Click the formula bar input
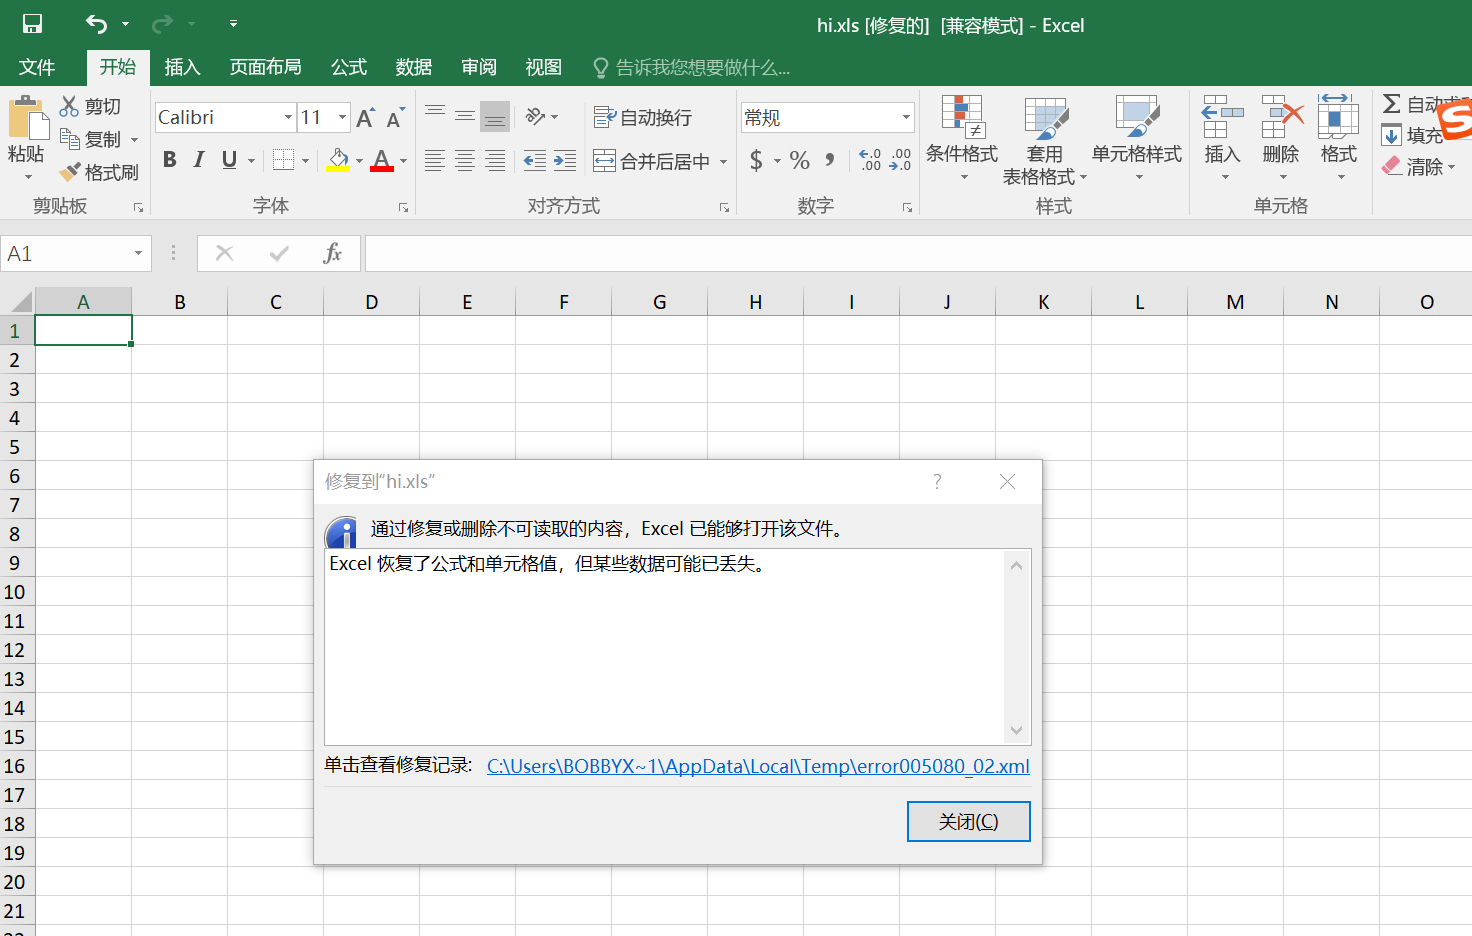The image size is (1472, 936). [x=918, y=254]
